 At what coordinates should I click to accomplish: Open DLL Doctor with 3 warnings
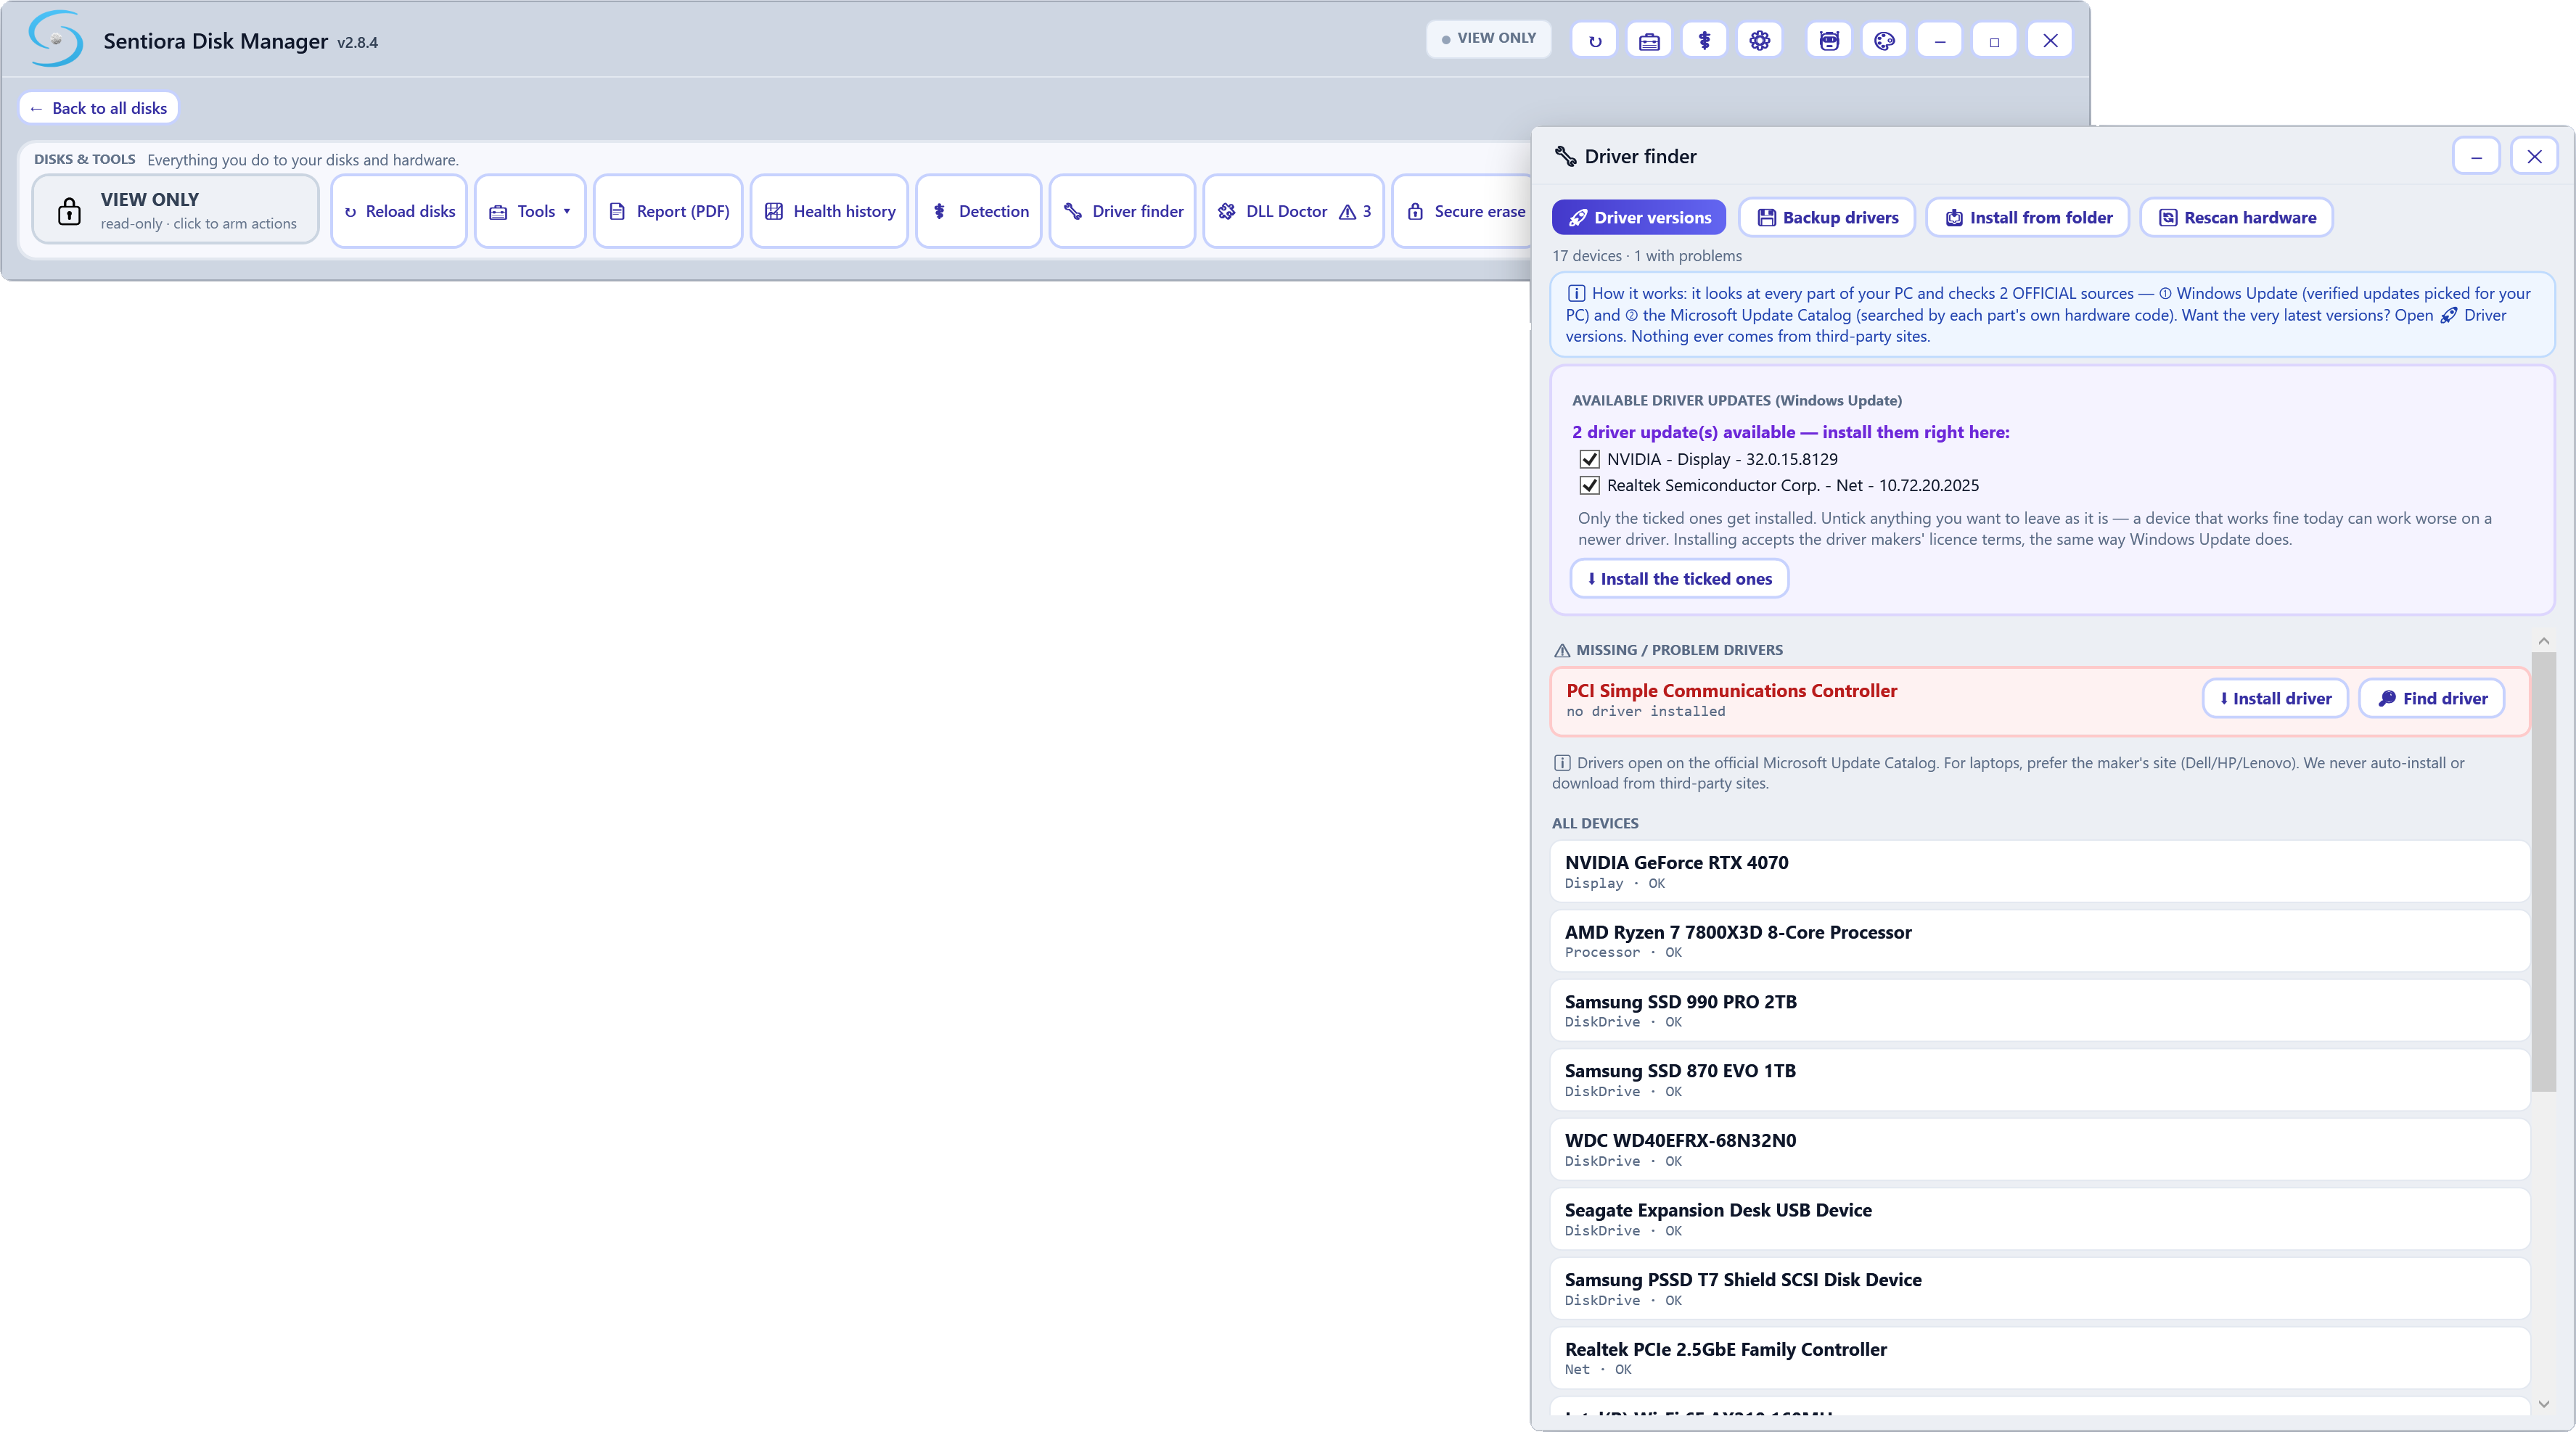click(x=1293, y=211)
